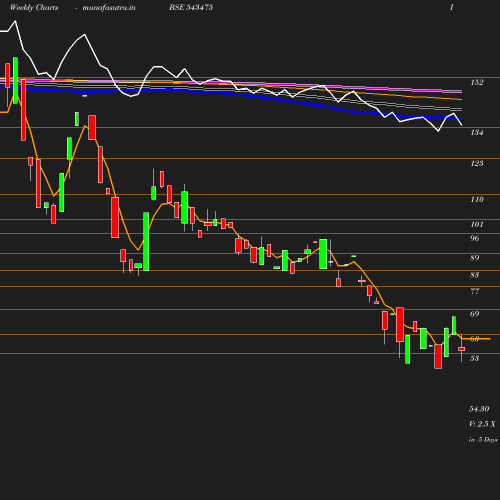This screenshot has width=500, height=500.
Task: Click the 'in 5 Days' text
Action: click(483, 440)
